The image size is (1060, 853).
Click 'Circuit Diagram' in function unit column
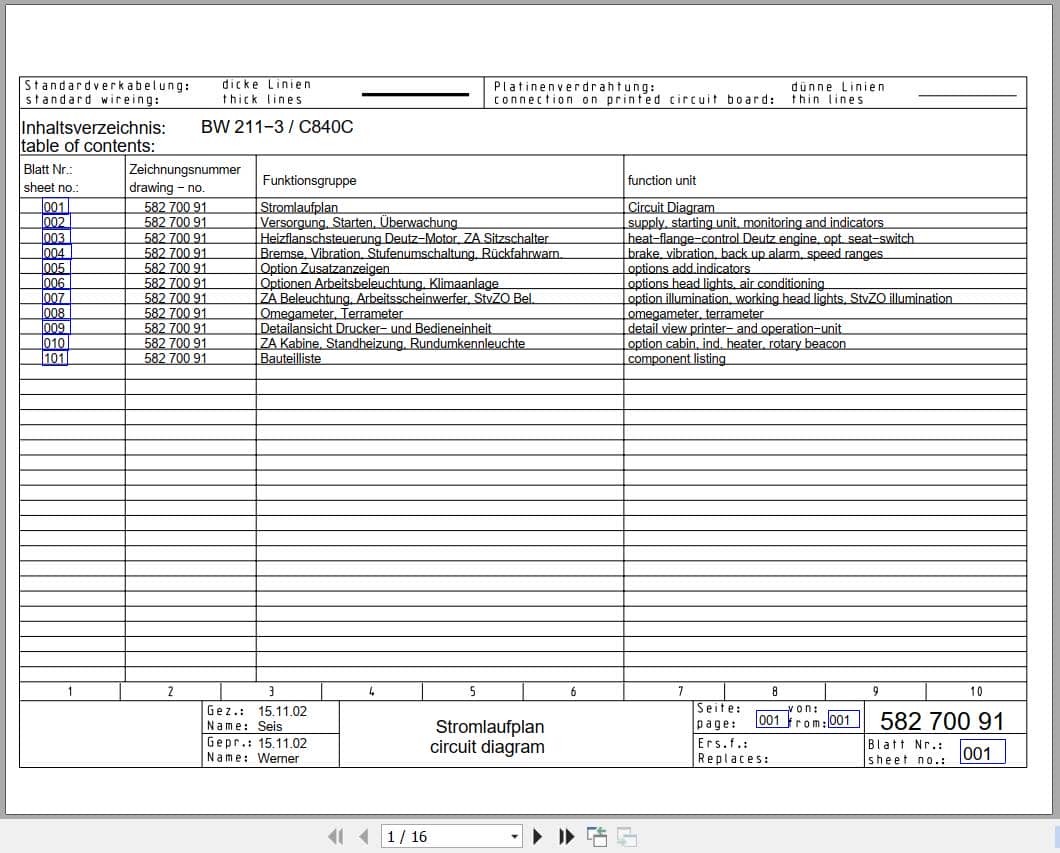[x=671, y=208]
